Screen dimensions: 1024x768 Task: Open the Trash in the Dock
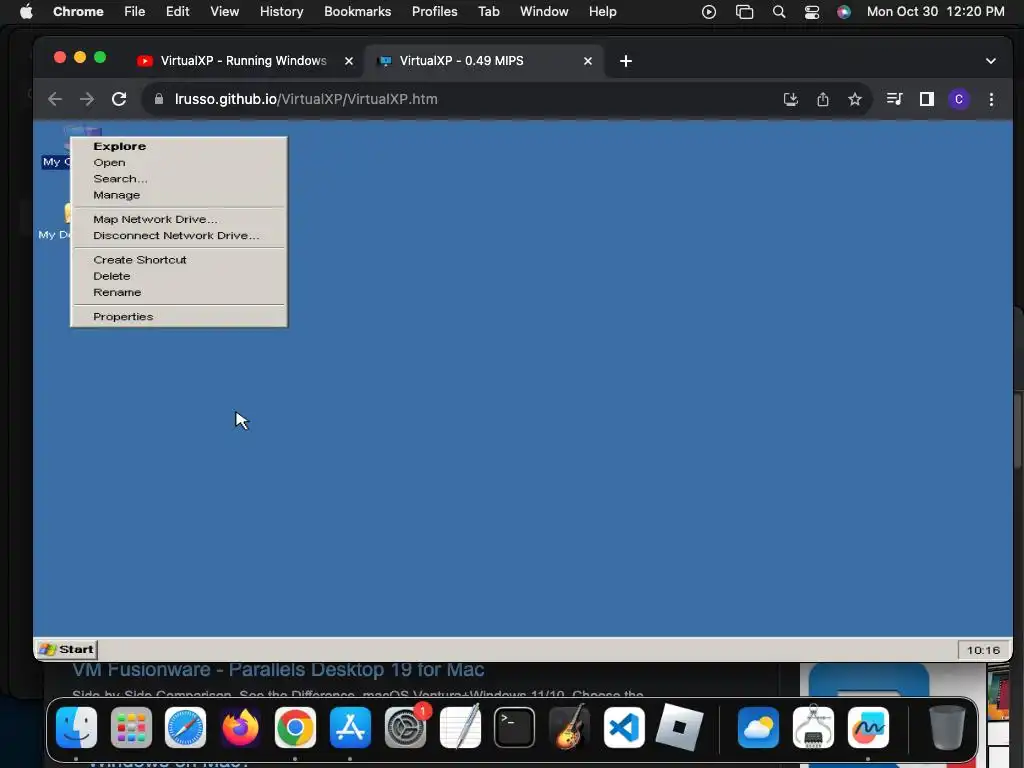(947, 728)
